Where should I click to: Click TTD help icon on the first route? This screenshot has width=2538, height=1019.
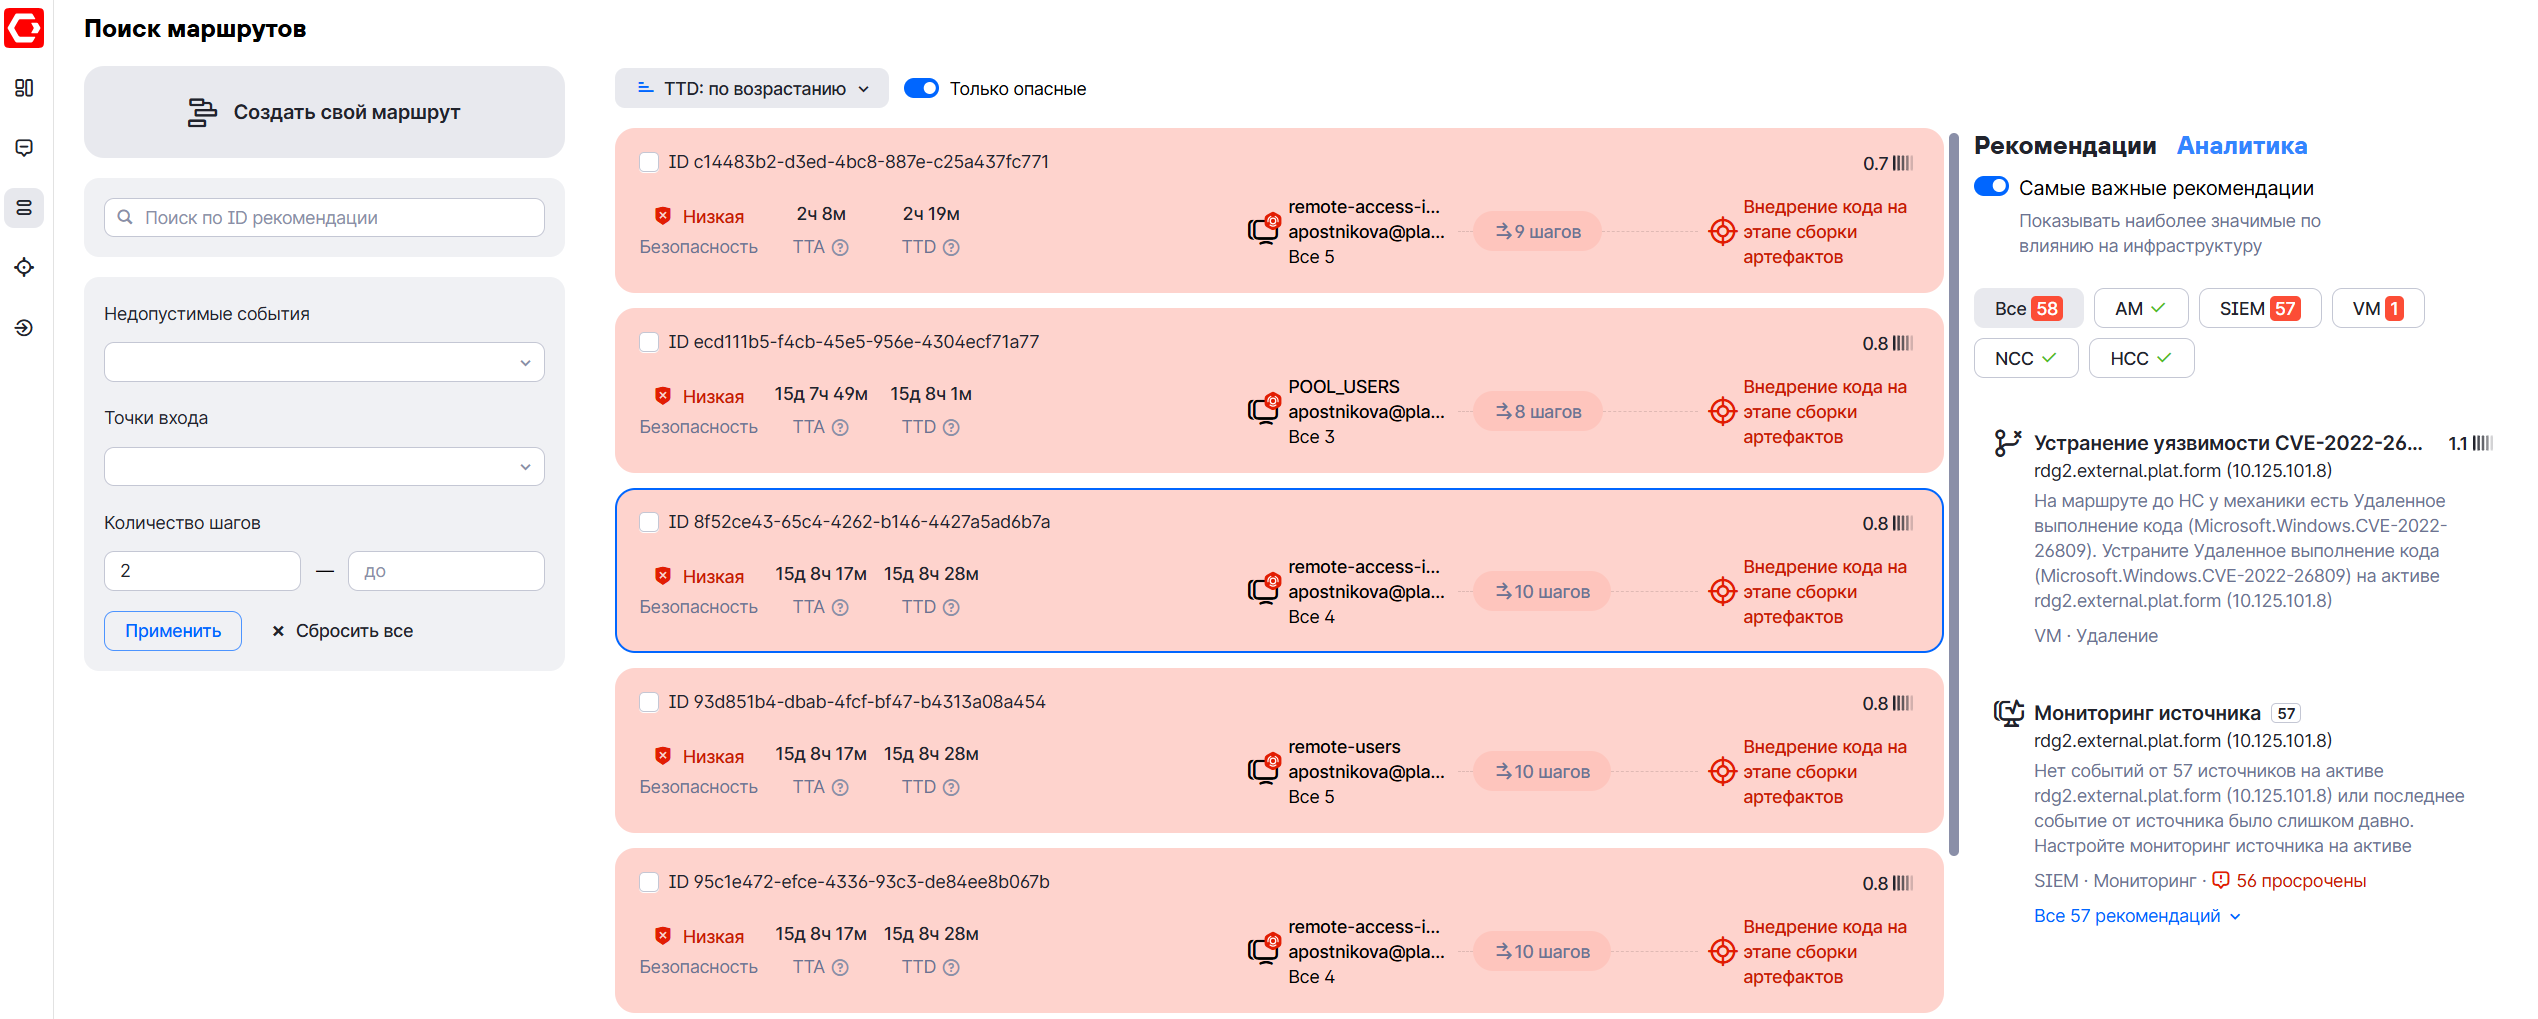click(x=951, y=247)
